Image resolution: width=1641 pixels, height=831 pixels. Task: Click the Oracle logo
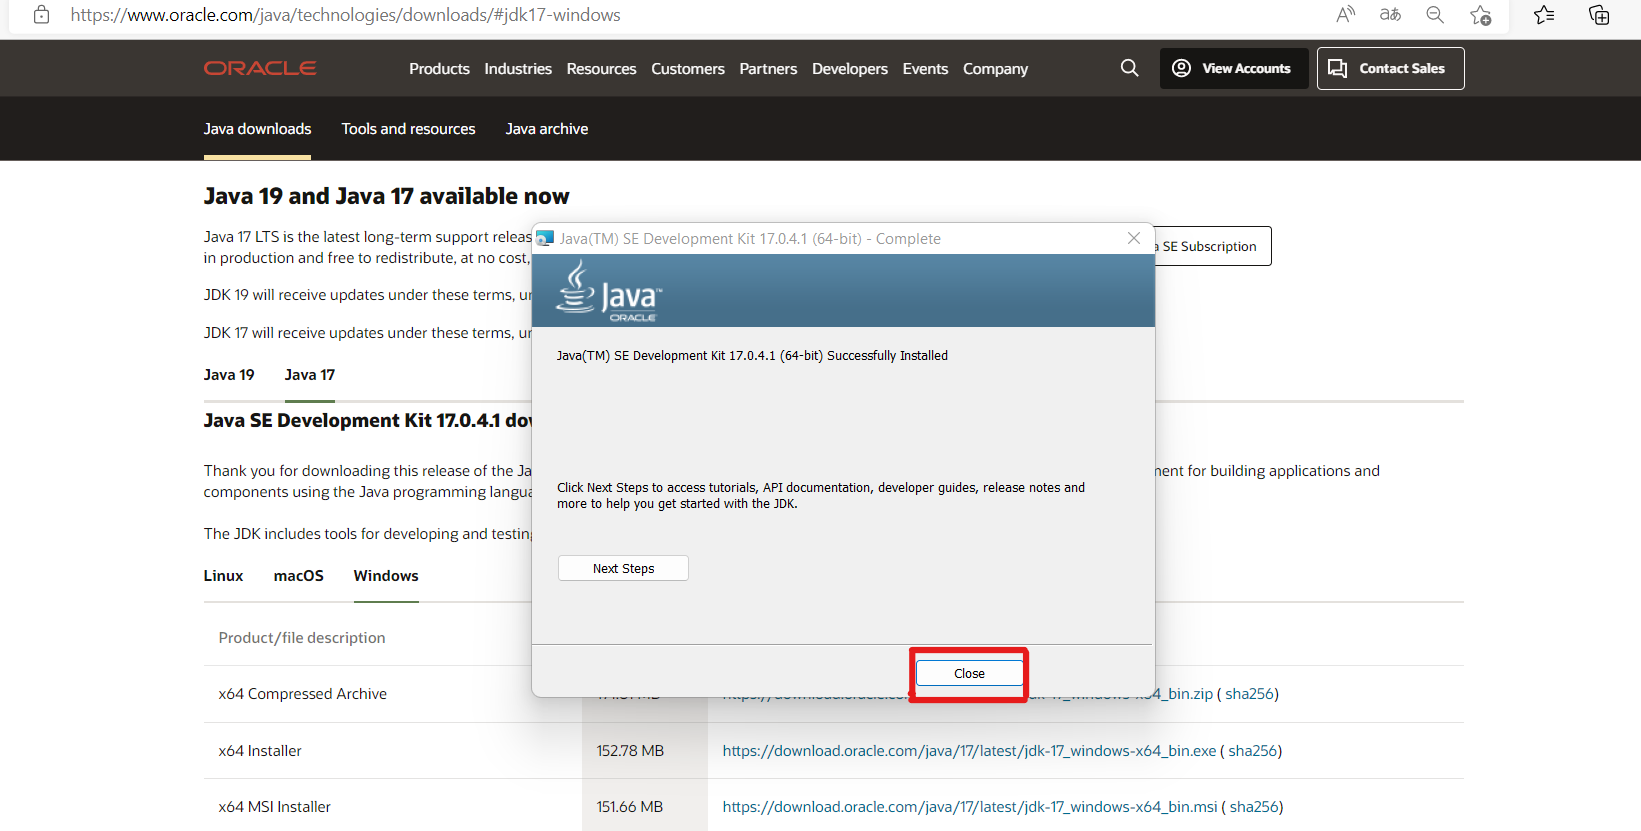click(260, 68)
